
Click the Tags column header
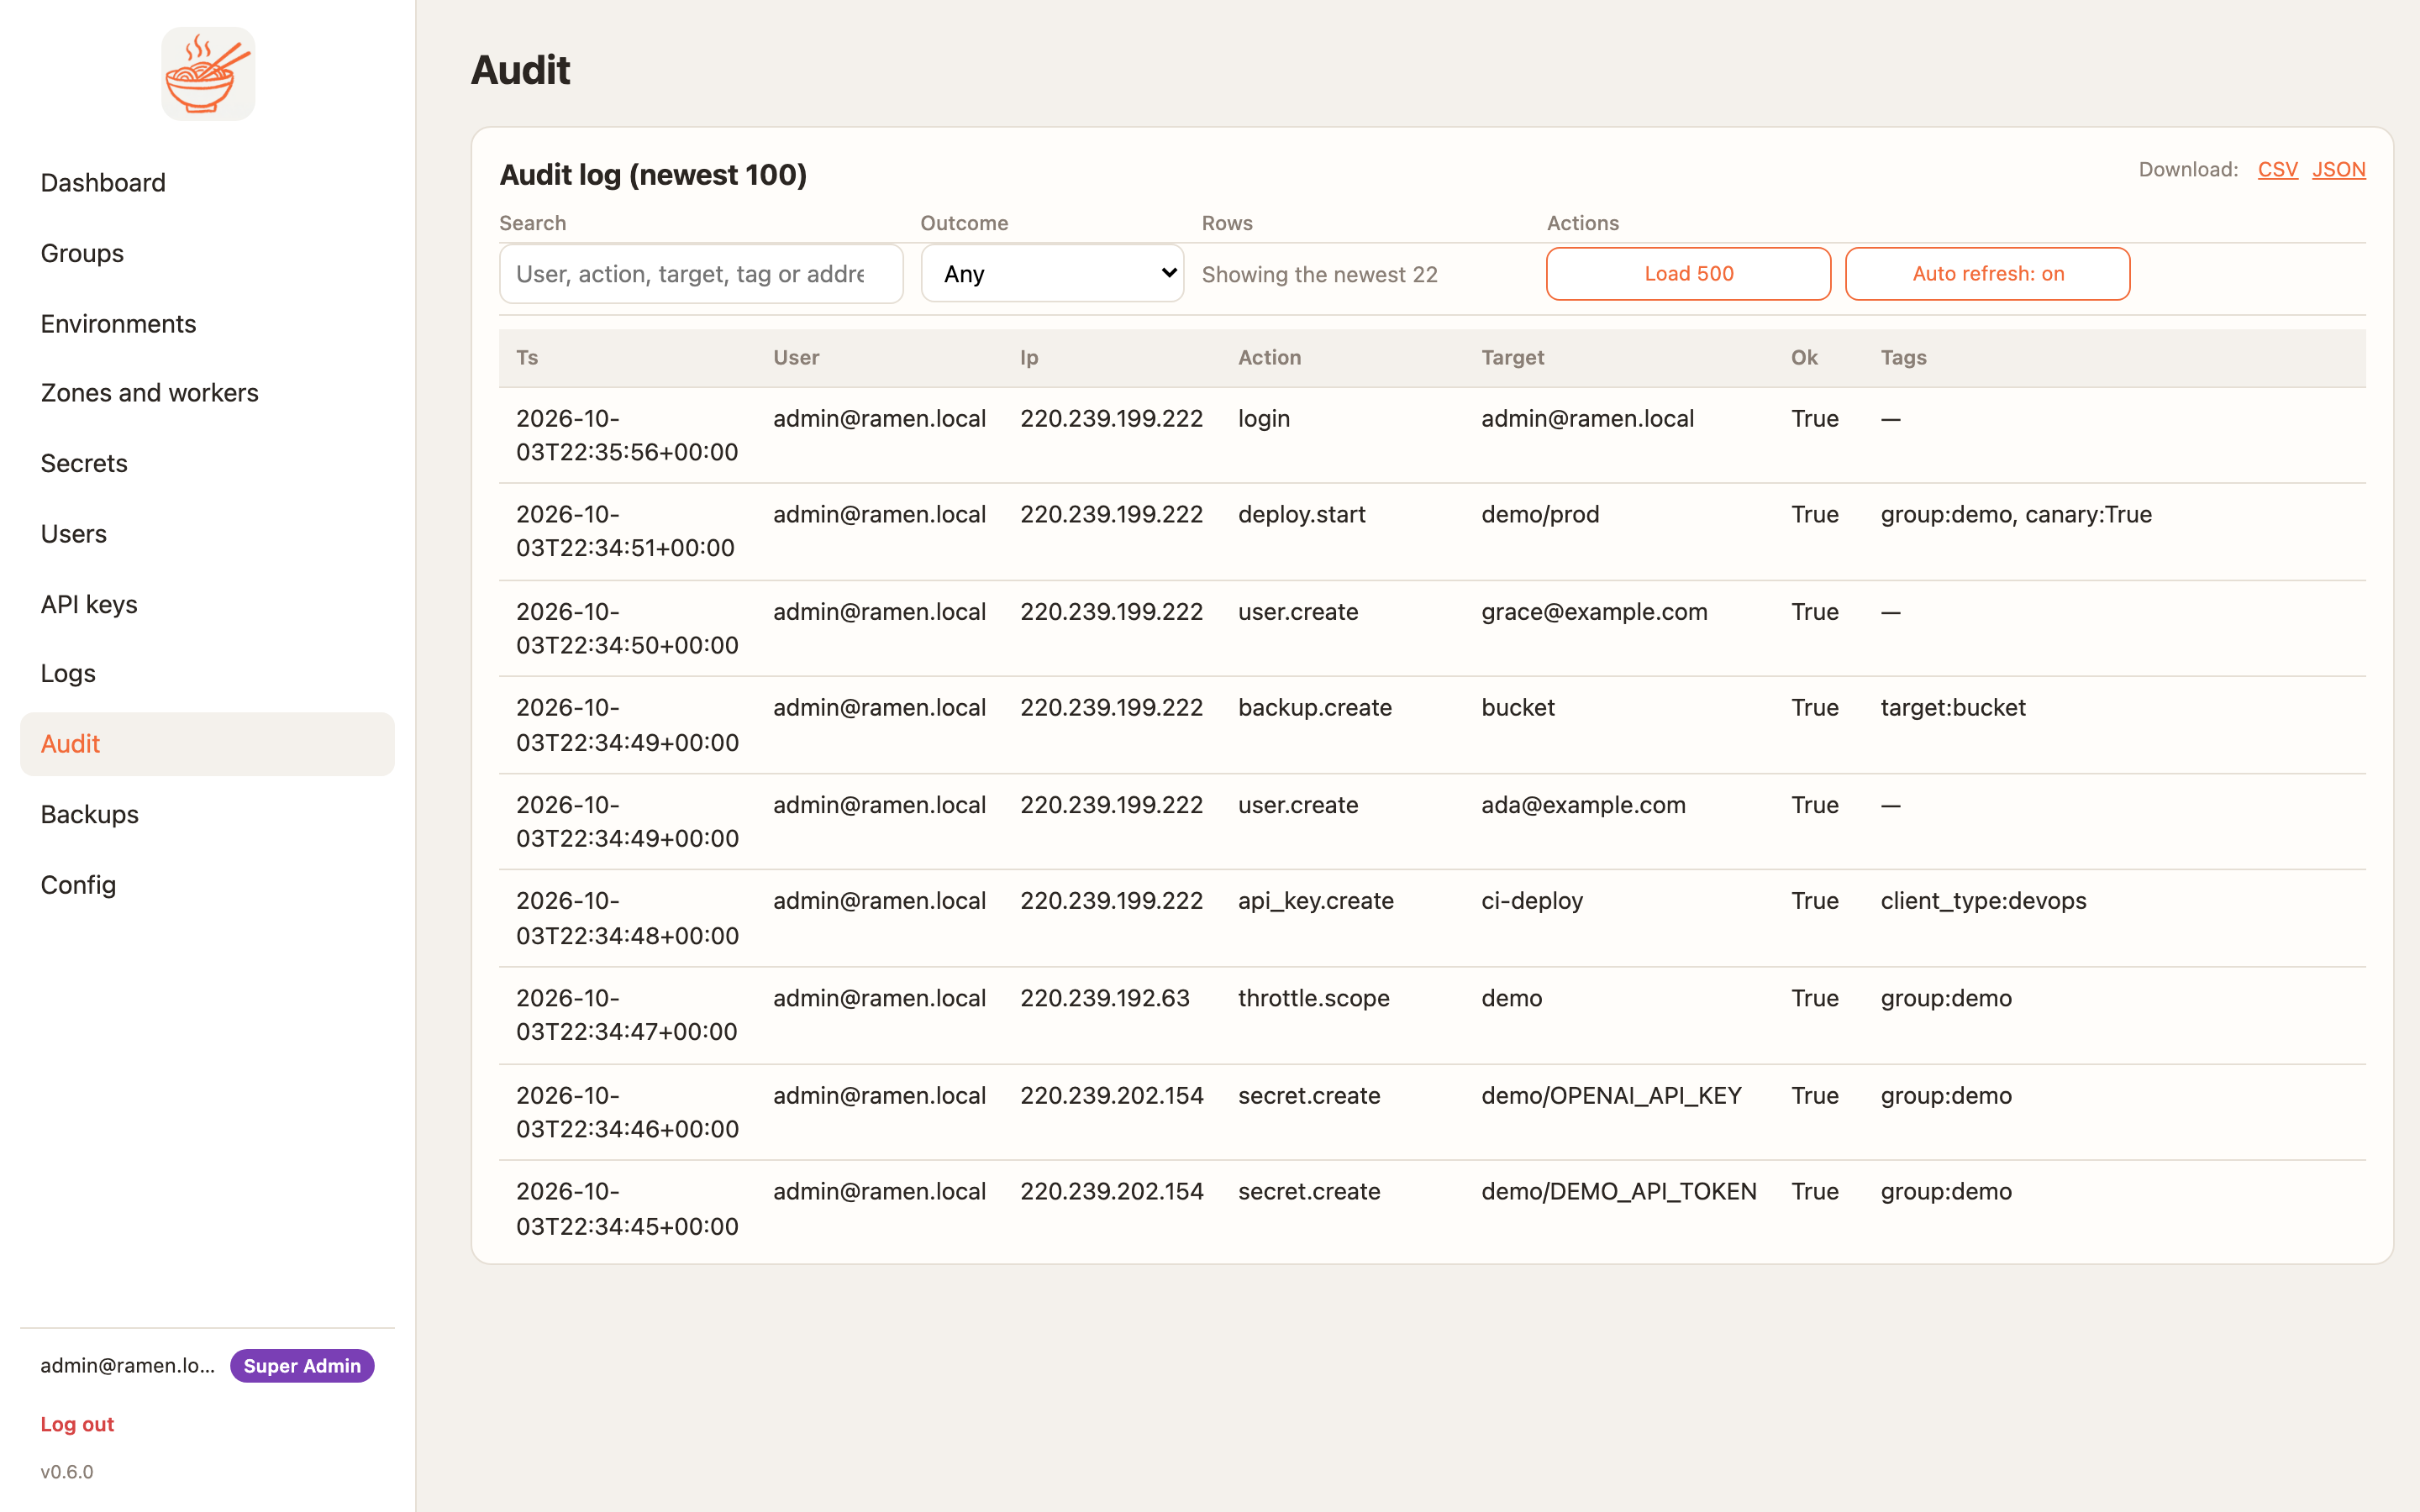[1903, 358]
